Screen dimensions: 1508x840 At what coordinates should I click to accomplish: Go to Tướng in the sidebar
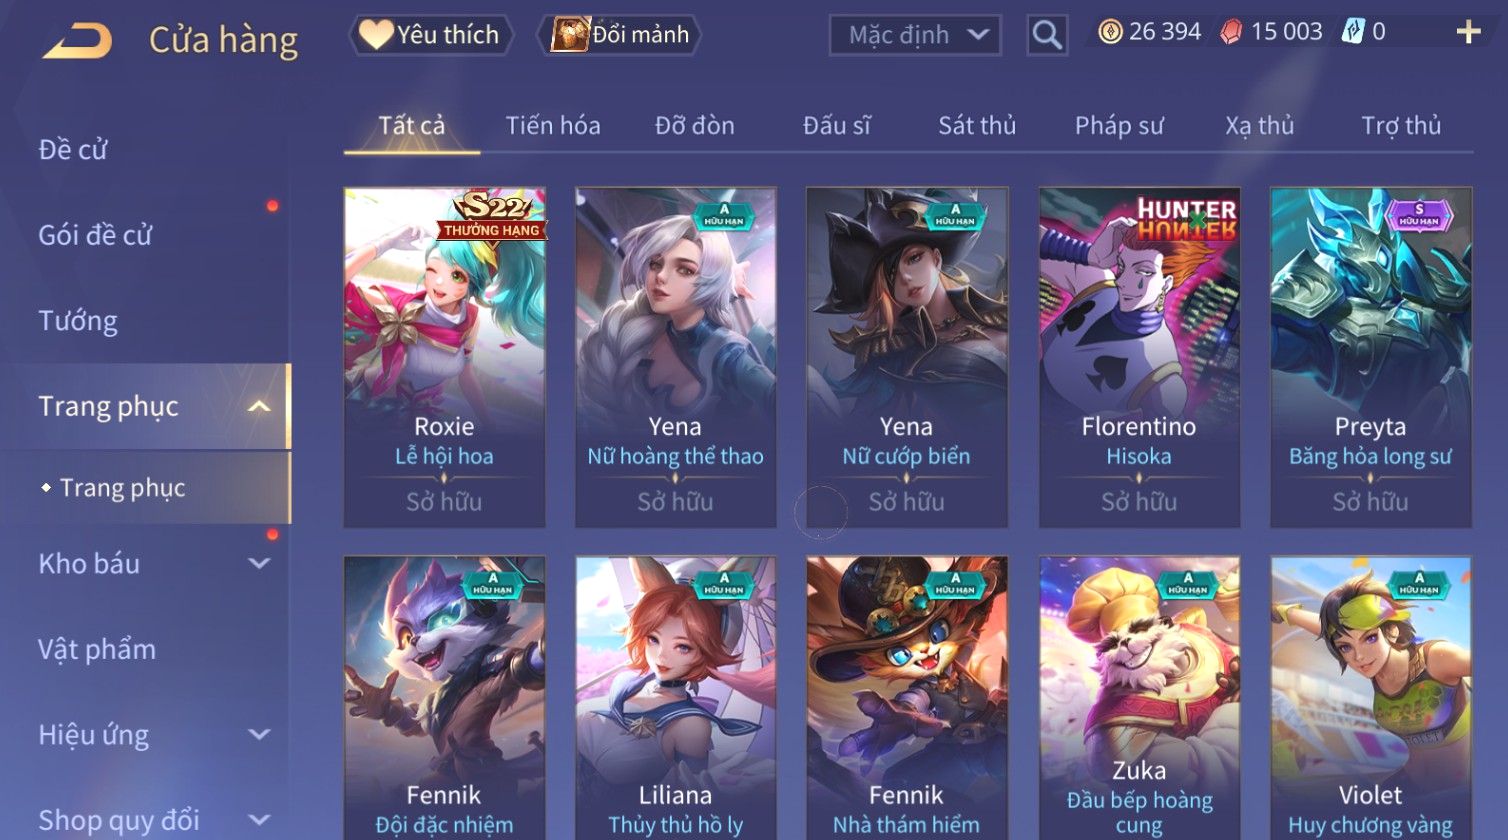(78, 321)
